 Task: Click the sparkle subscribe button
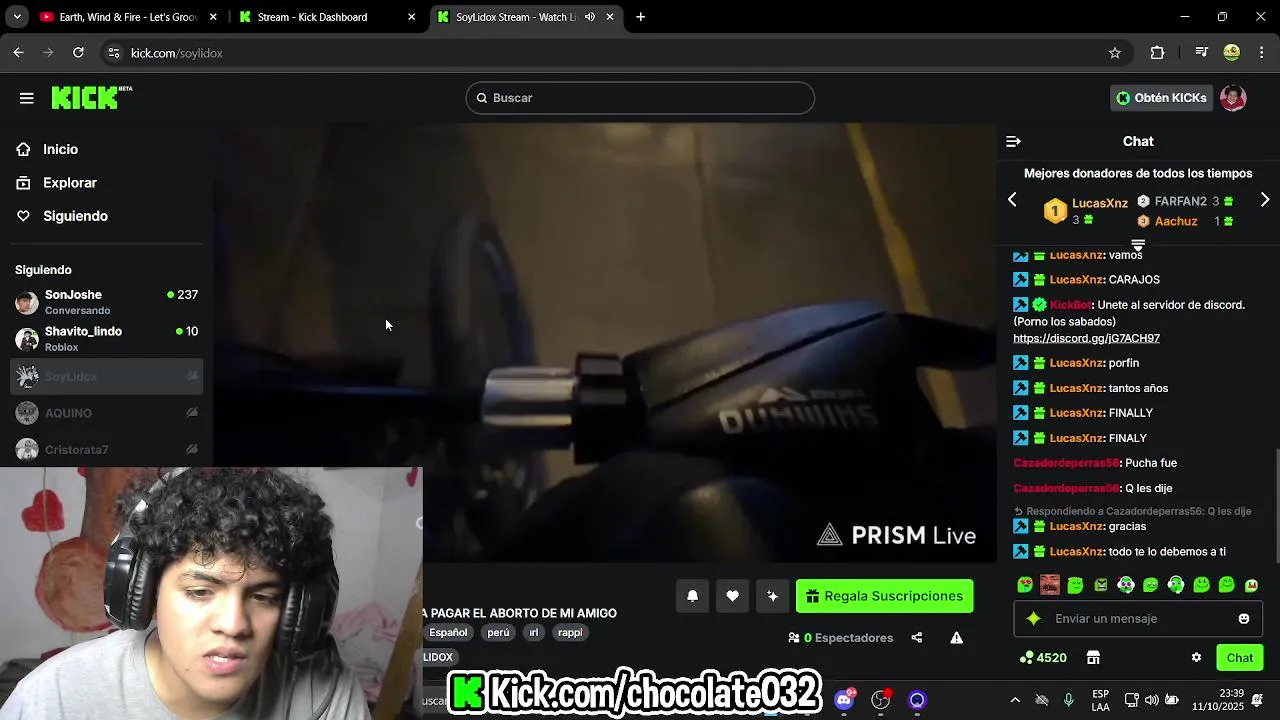pos(772,596)
